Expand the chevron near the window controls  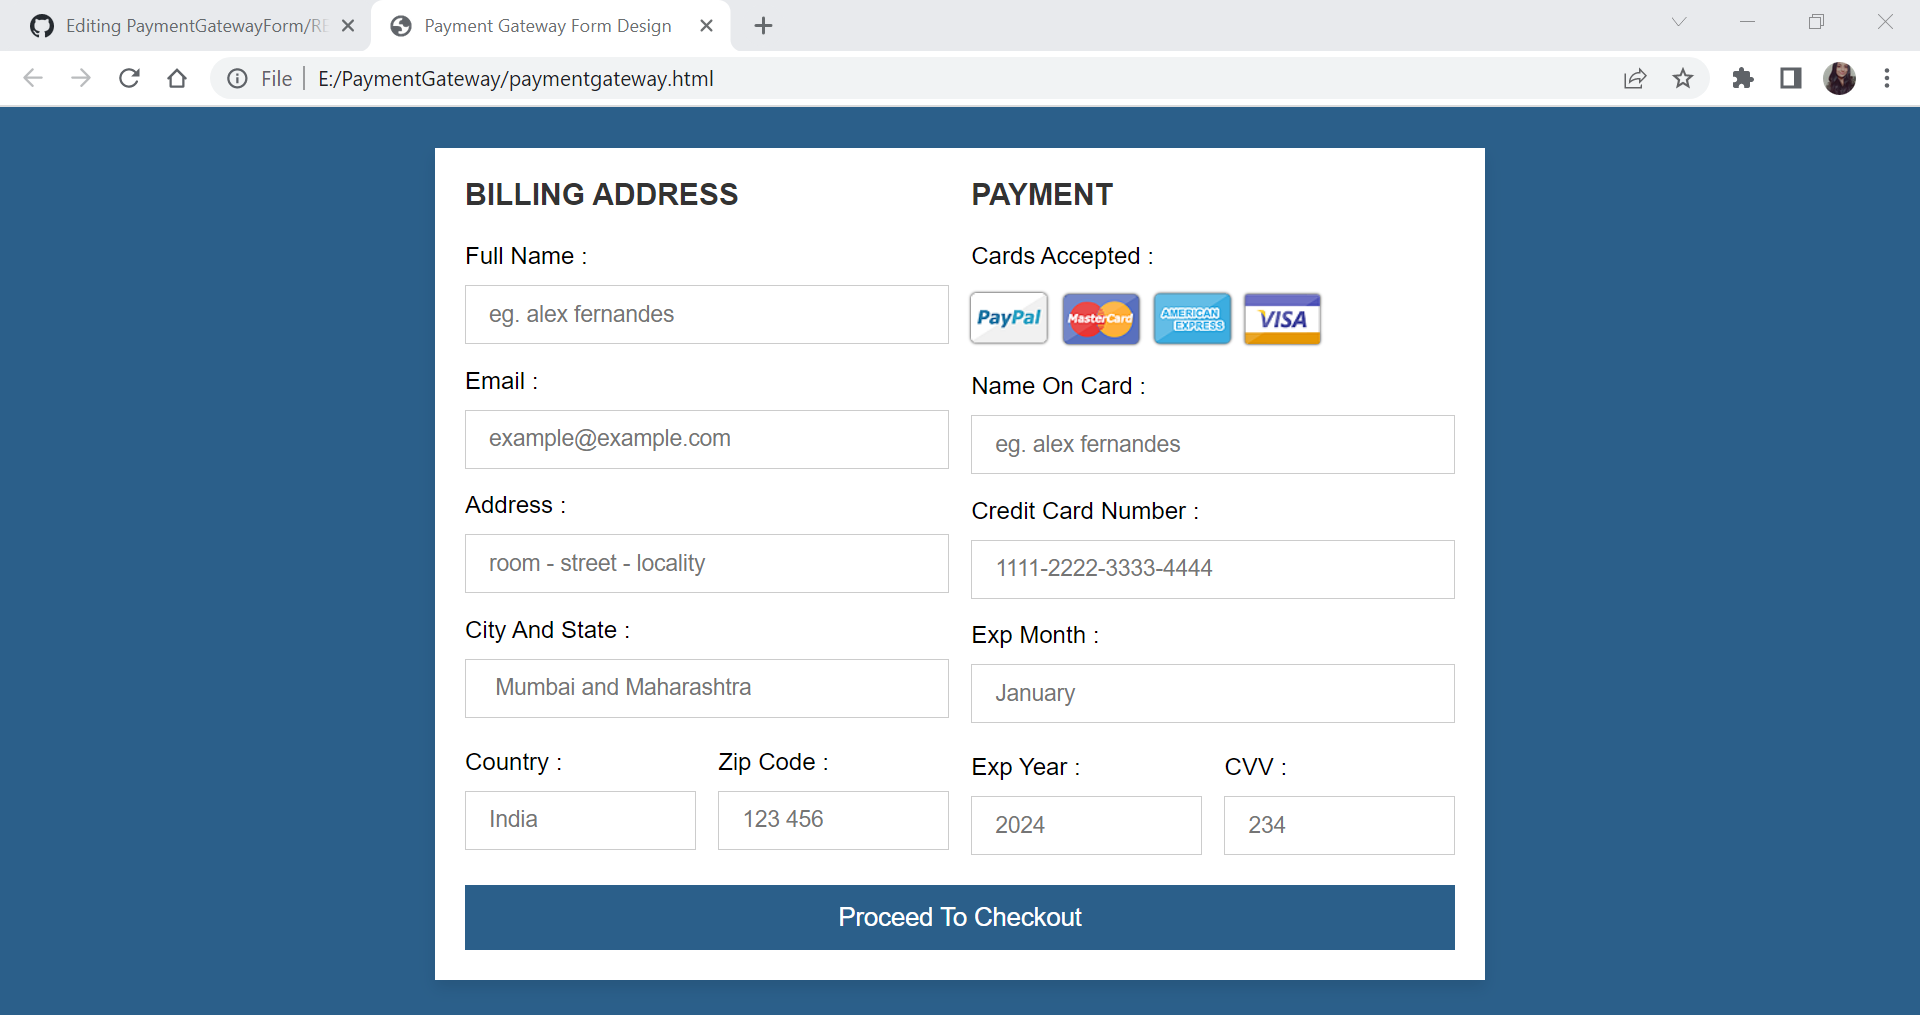[x=1678, y=21]
